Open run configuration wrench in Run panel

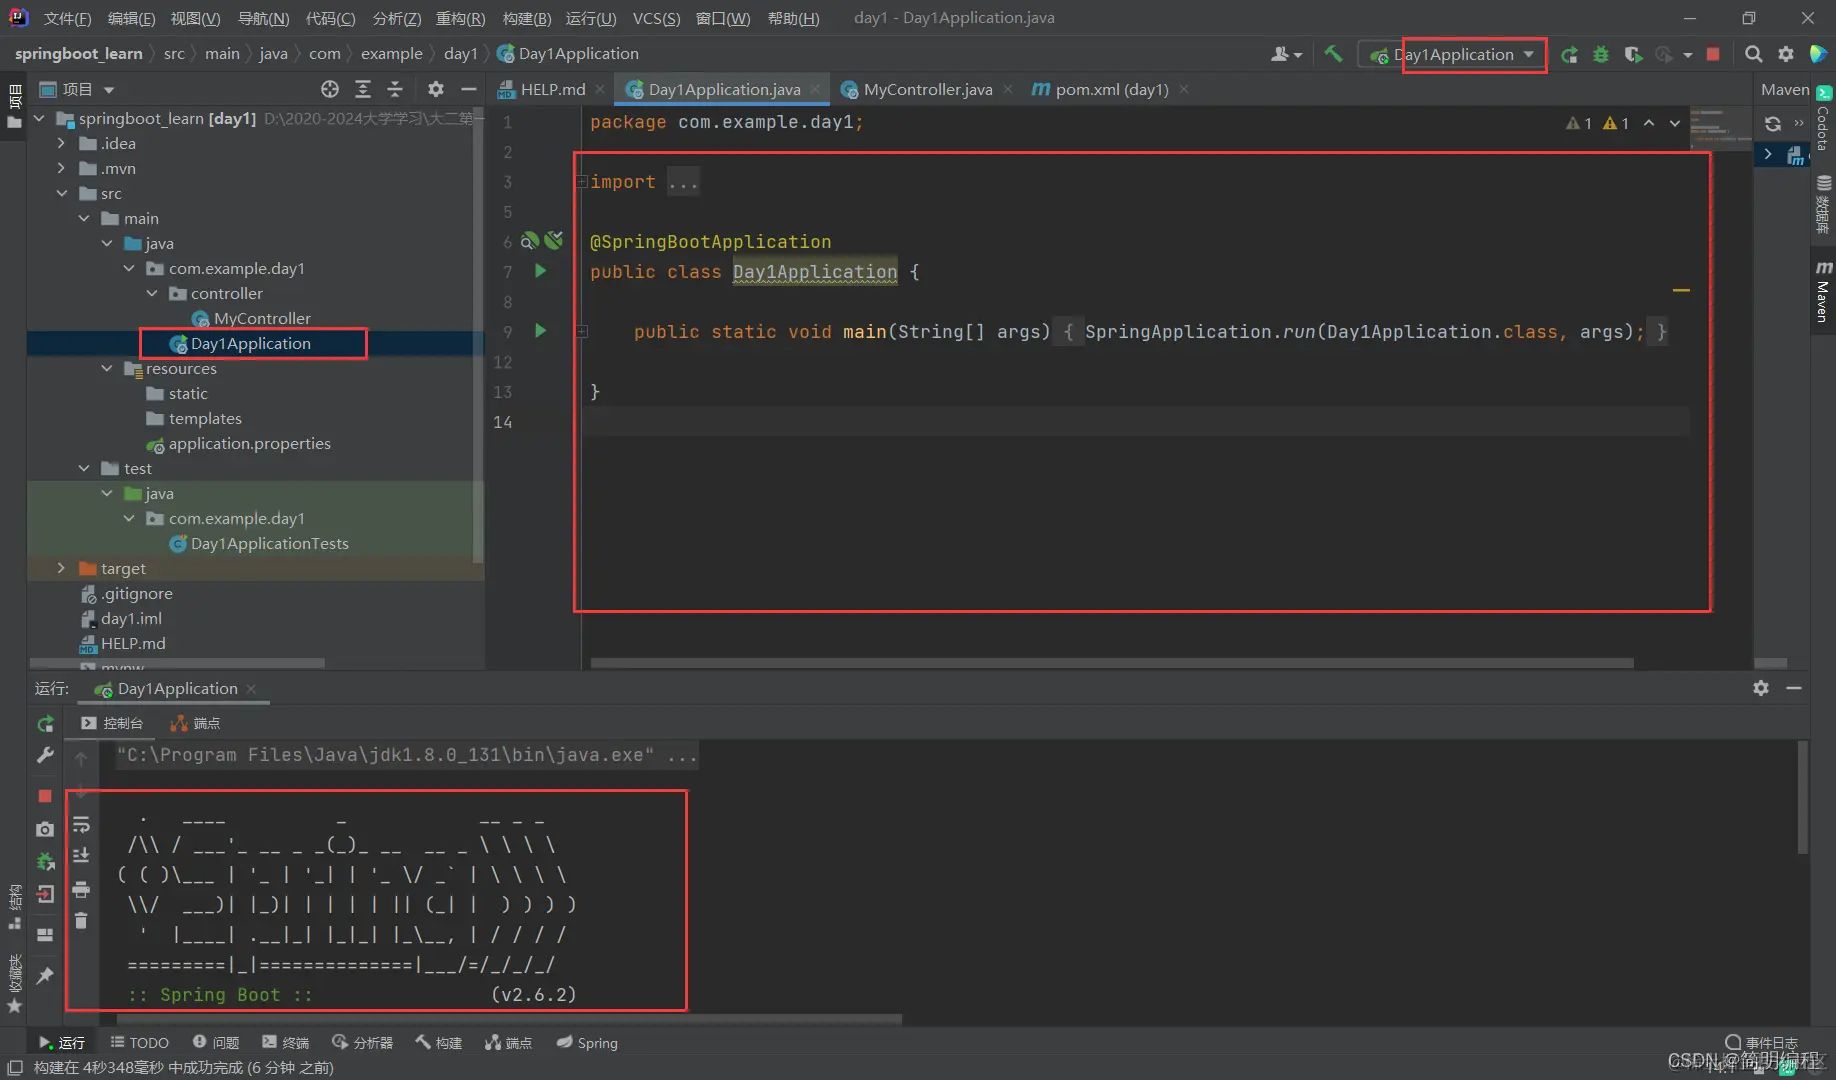(45, 756)
